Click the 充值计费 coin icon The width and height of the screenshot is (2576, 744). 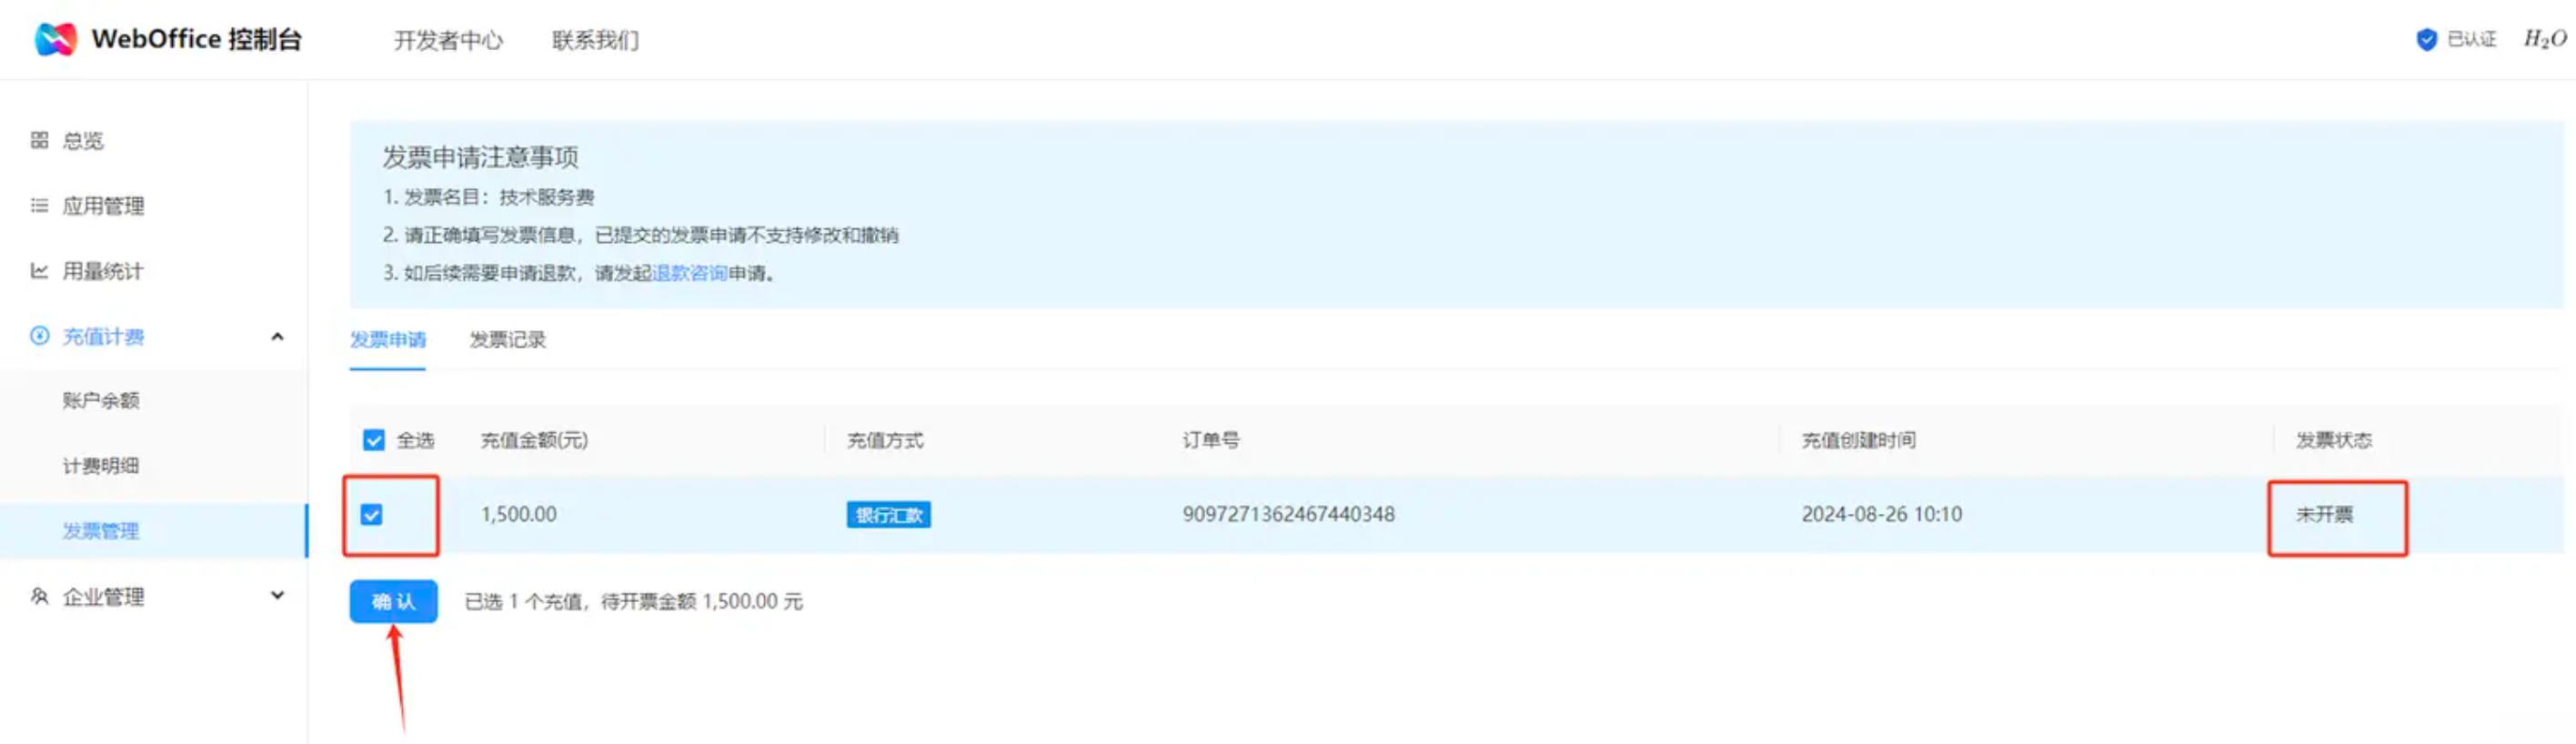39,336
